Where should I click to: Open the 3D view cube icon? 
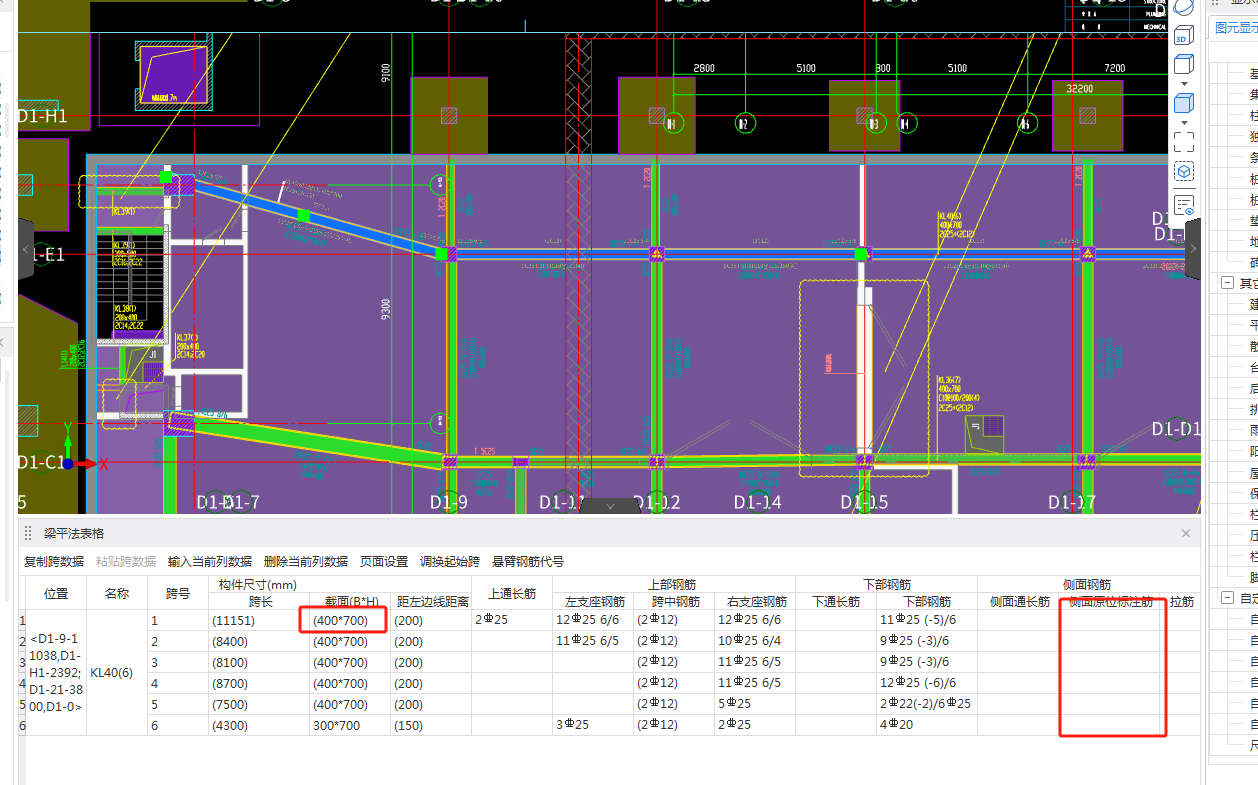1183,37
